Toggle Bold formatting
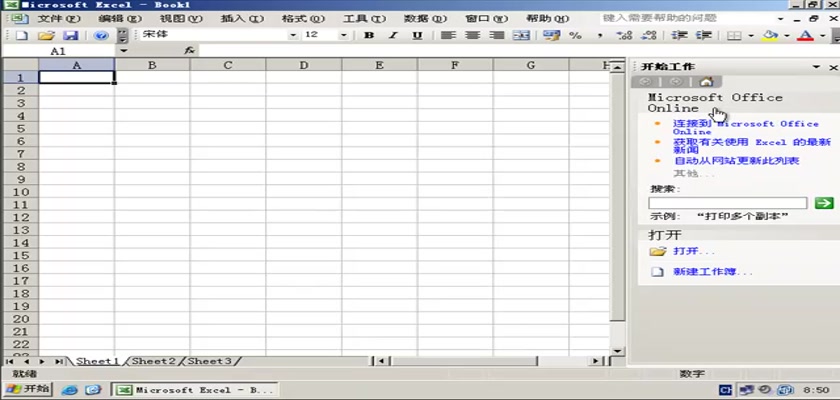The height and width of the screenshot is (400, 840). 369,35
